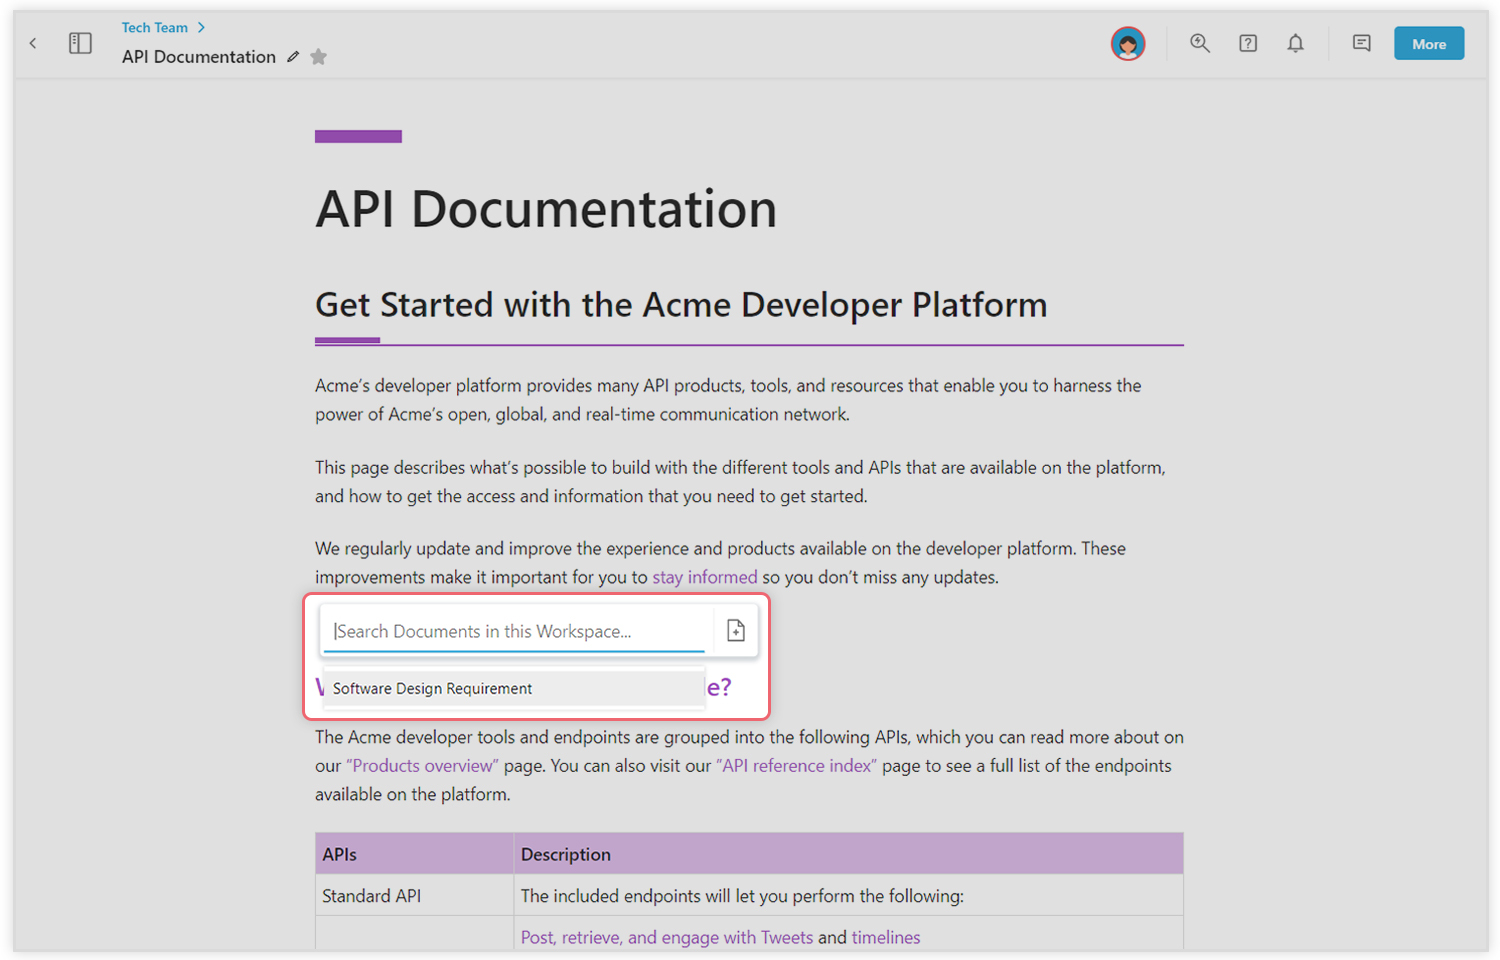The image size is (1500, 960).
Task: Select Software Design Requirement suggestion
Action: coord(514,688)
